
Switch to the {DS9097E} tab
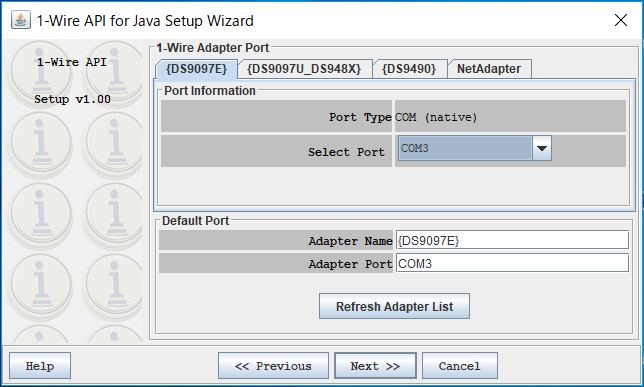(x=196, y=69)
